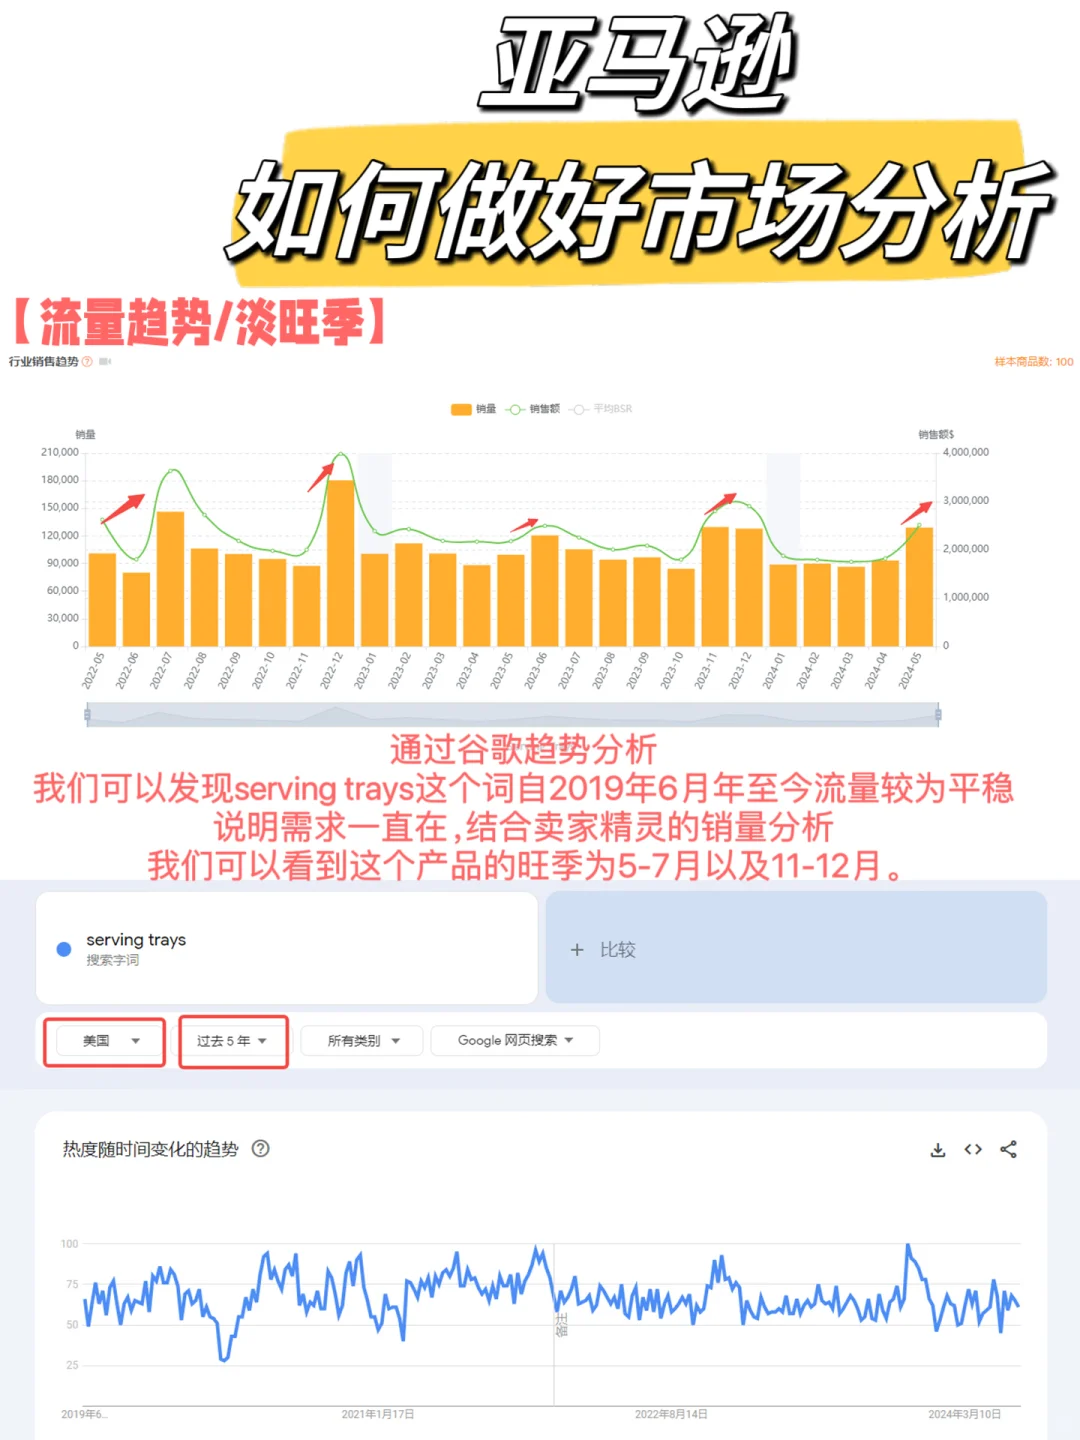Click the video icon beside 行业销售趋势

[105, 362]
